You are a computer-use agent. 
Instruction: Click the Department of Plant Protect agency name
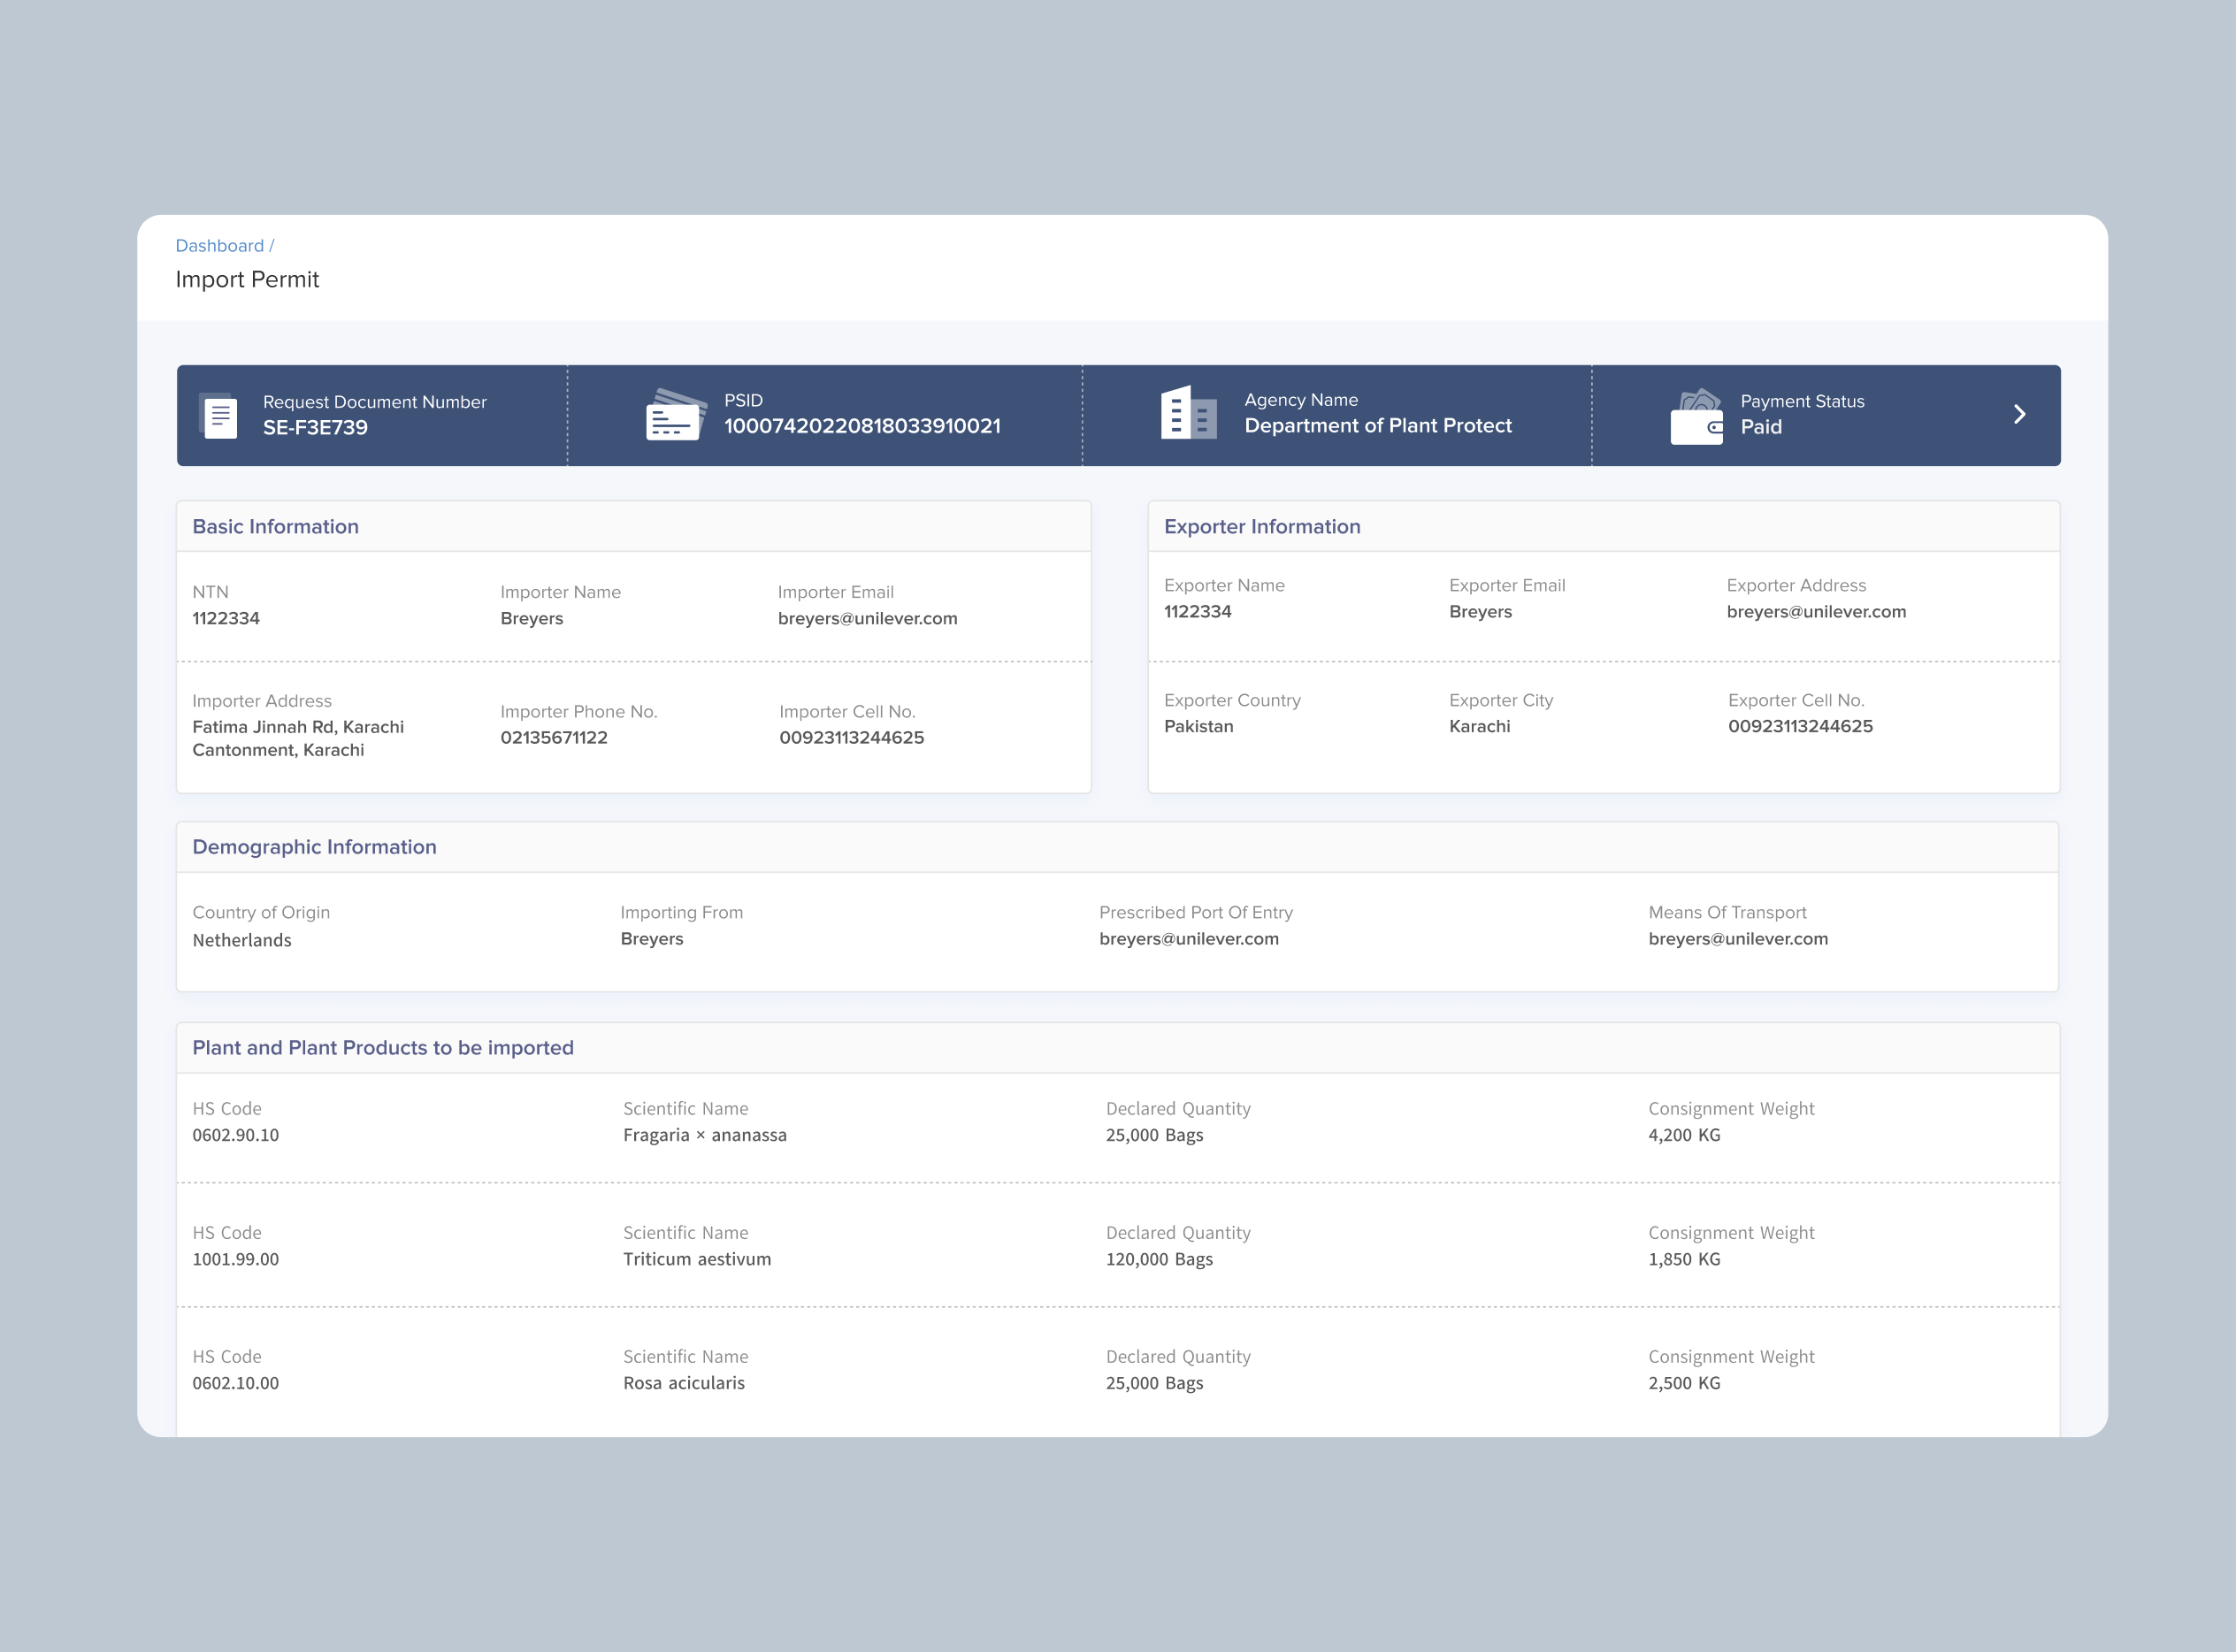(x=1378, y=426)
